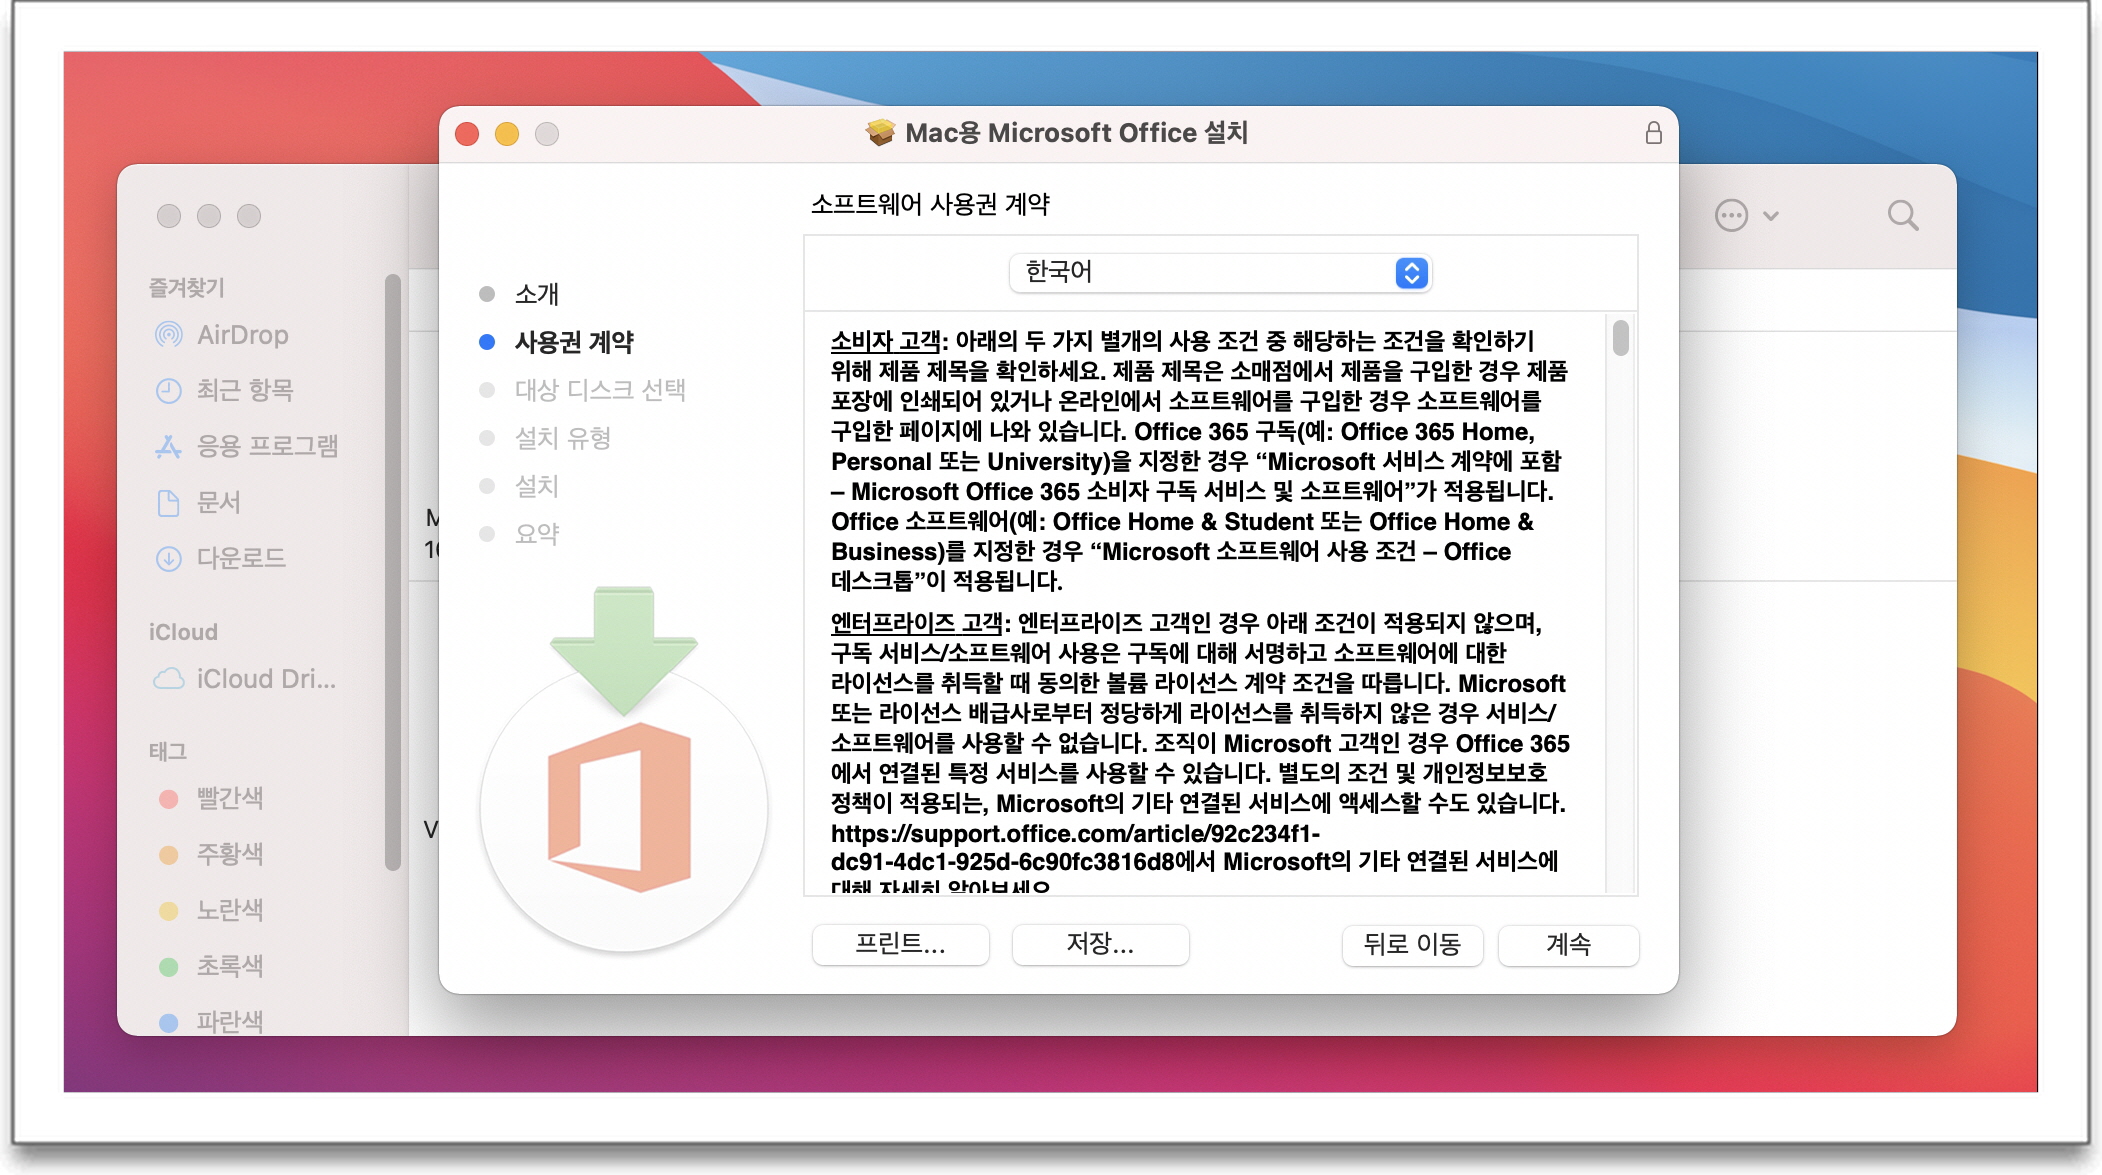2102x1175 pixels.
Task: Click the 요약 step in installer sidebar
Action: pyautogui.click(x=536, y=534)
